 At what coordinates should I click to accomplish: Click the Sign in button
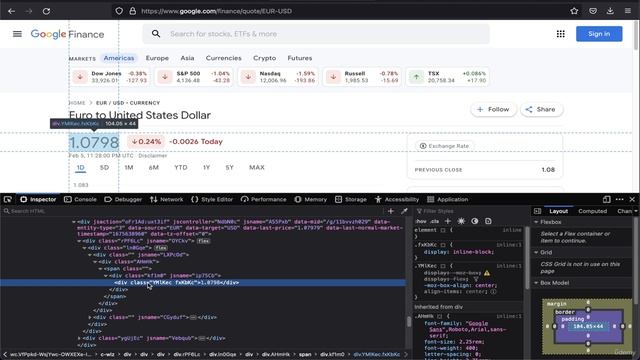point(599,34)
